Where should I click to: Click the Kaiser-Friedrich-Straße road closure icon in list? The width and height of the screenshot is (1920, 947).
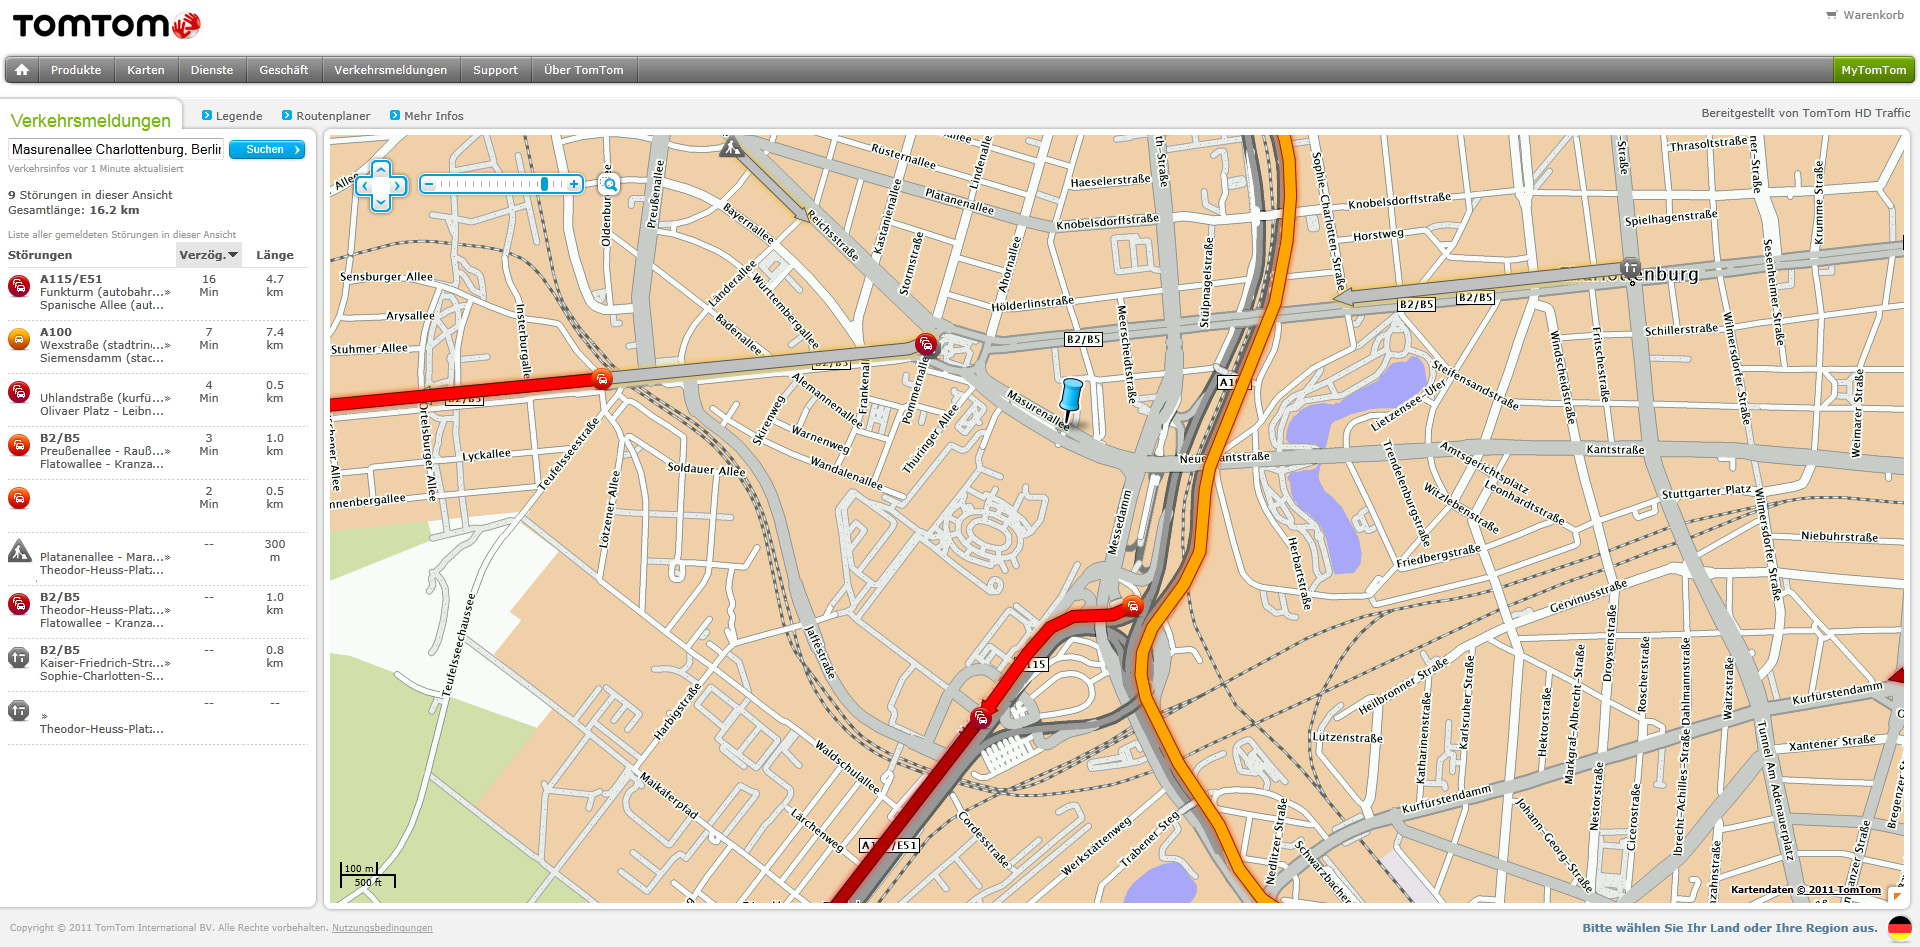click(x=19, y=657)
